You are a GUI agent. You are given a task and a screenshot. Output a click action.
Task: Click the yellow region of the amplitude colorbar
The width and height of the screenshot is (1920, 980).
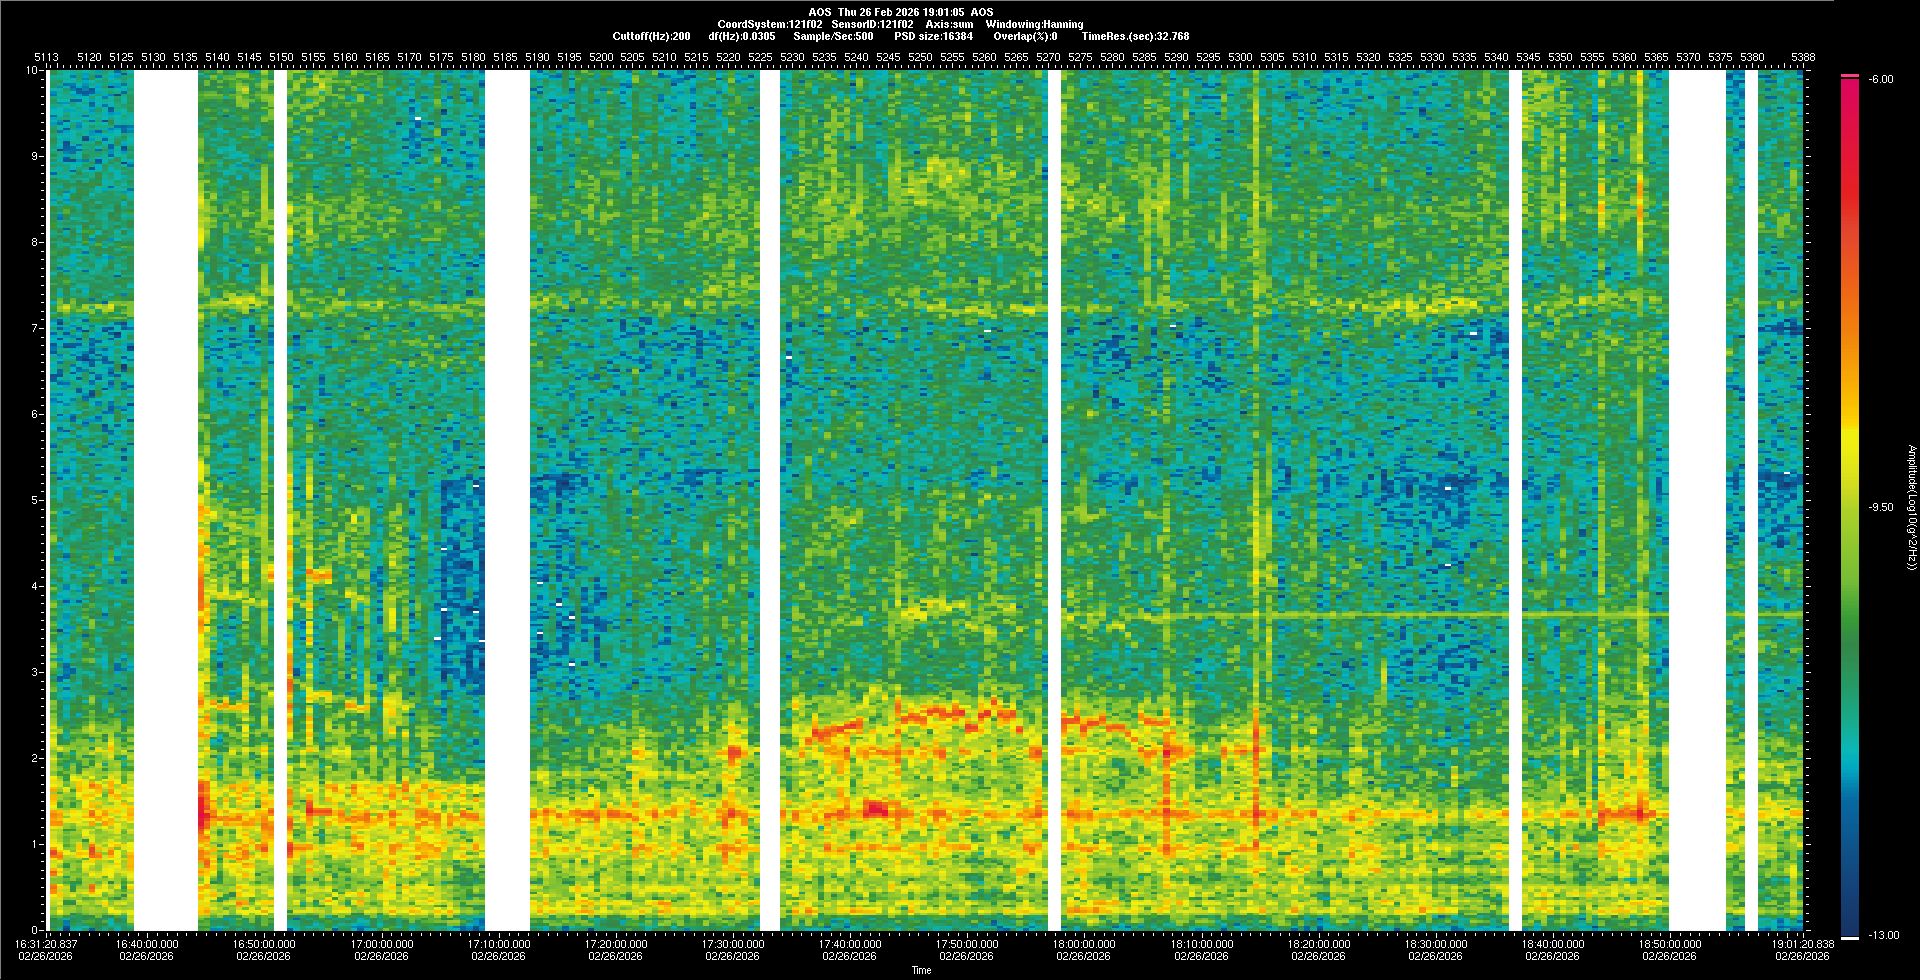1849,430
